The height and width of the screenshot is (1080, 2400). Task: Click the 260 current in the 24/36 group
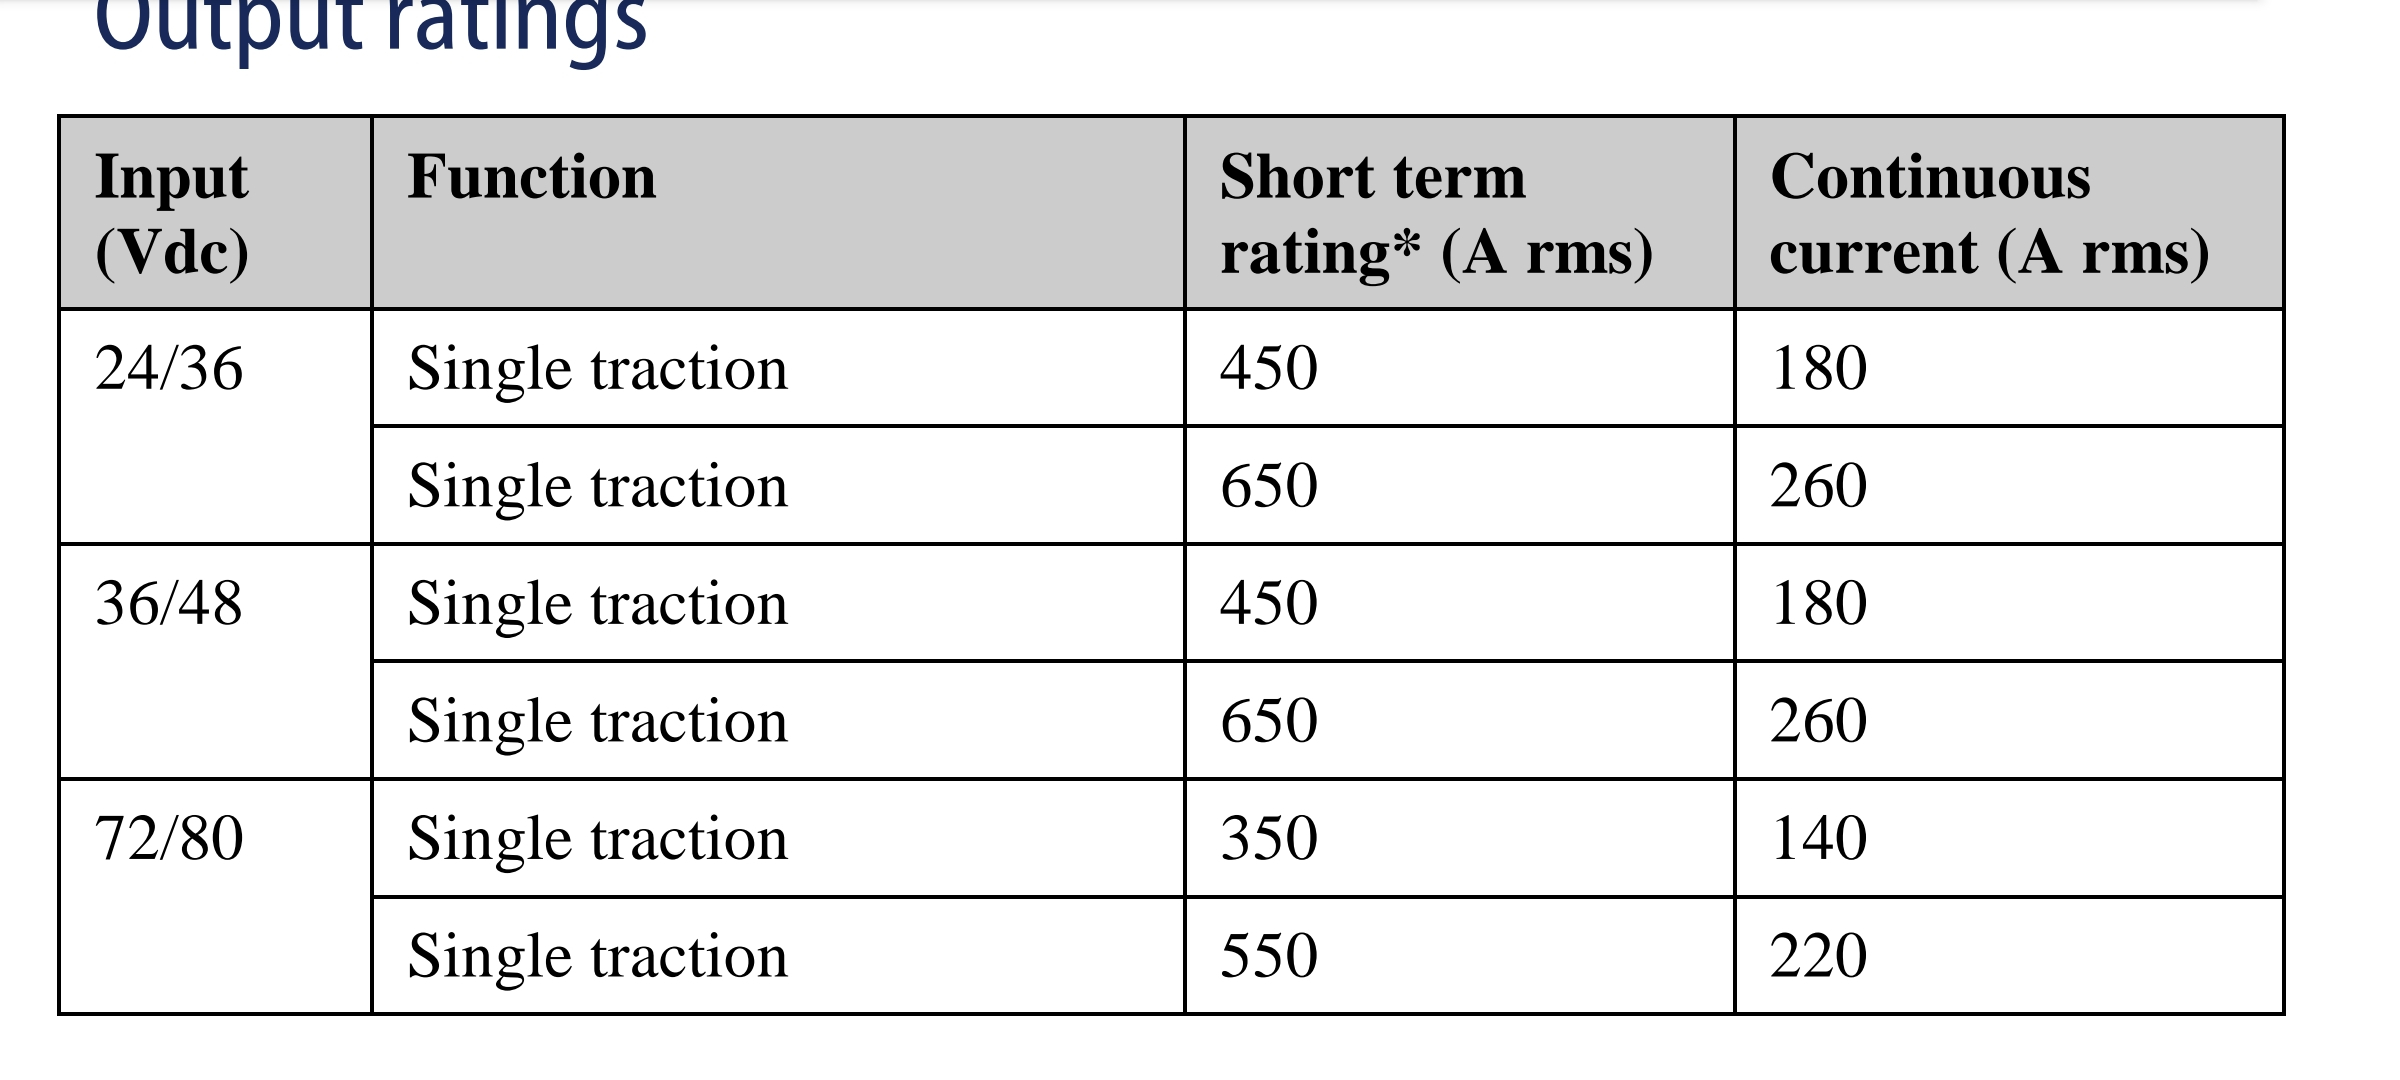click(x=1818, y=487)
